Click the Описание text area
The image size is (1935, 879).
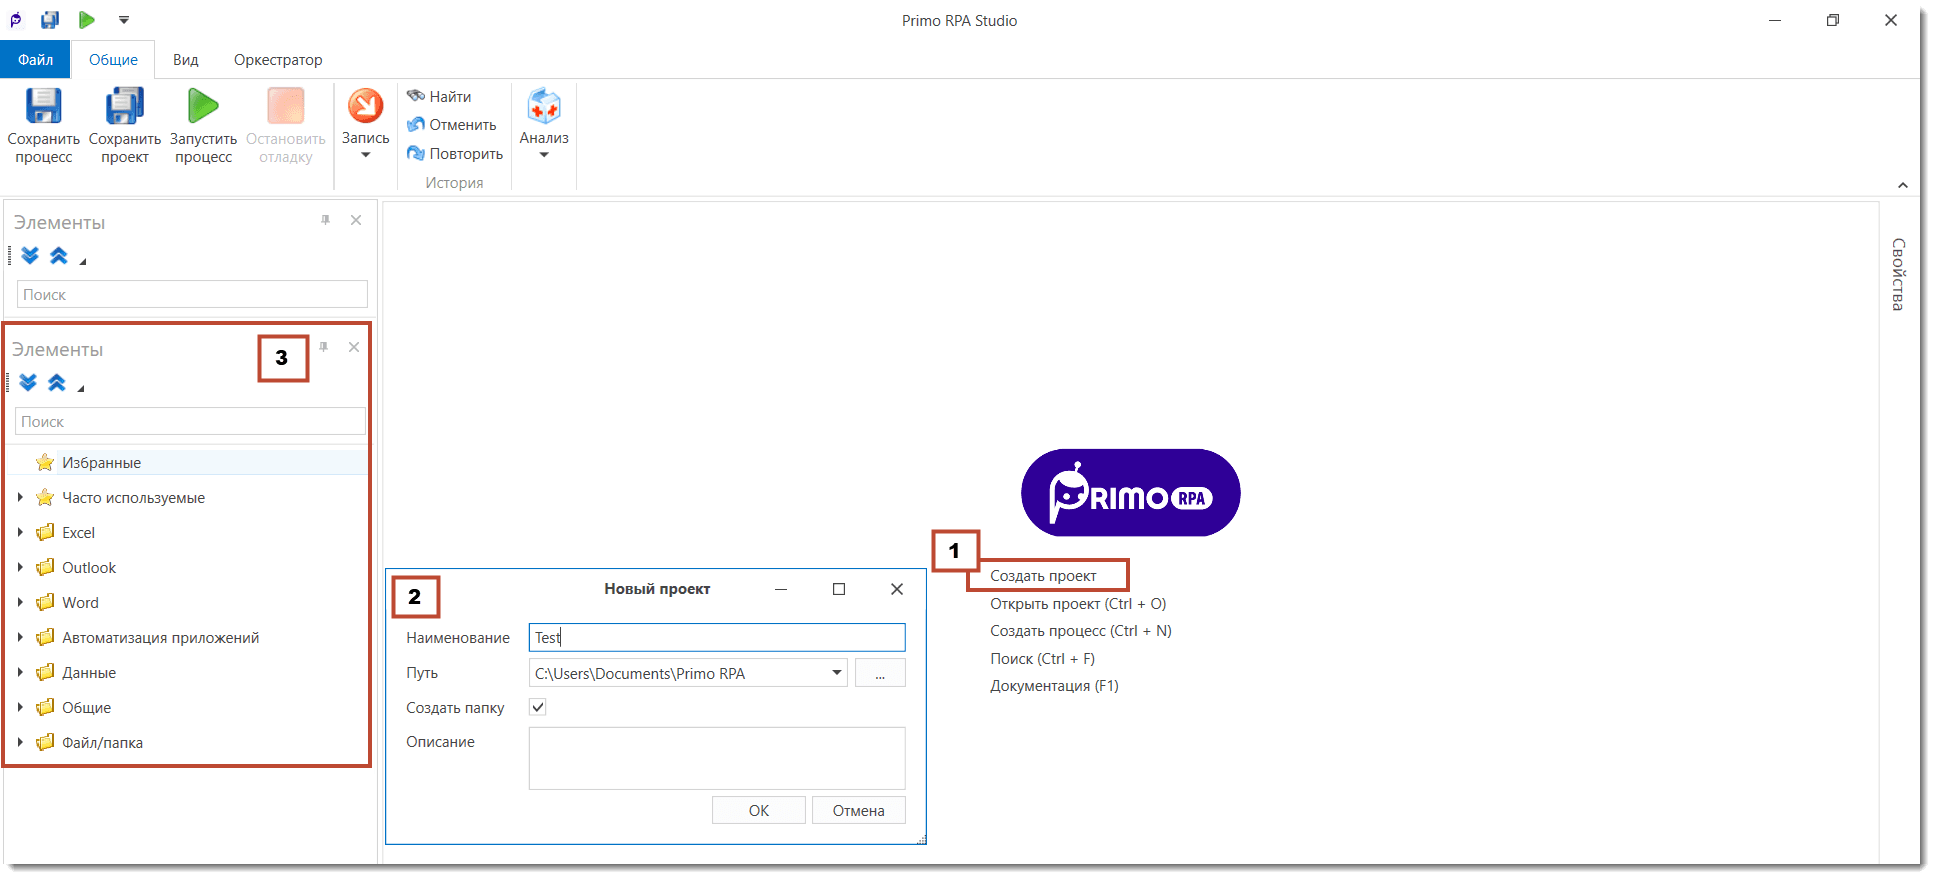click(717, 758)
